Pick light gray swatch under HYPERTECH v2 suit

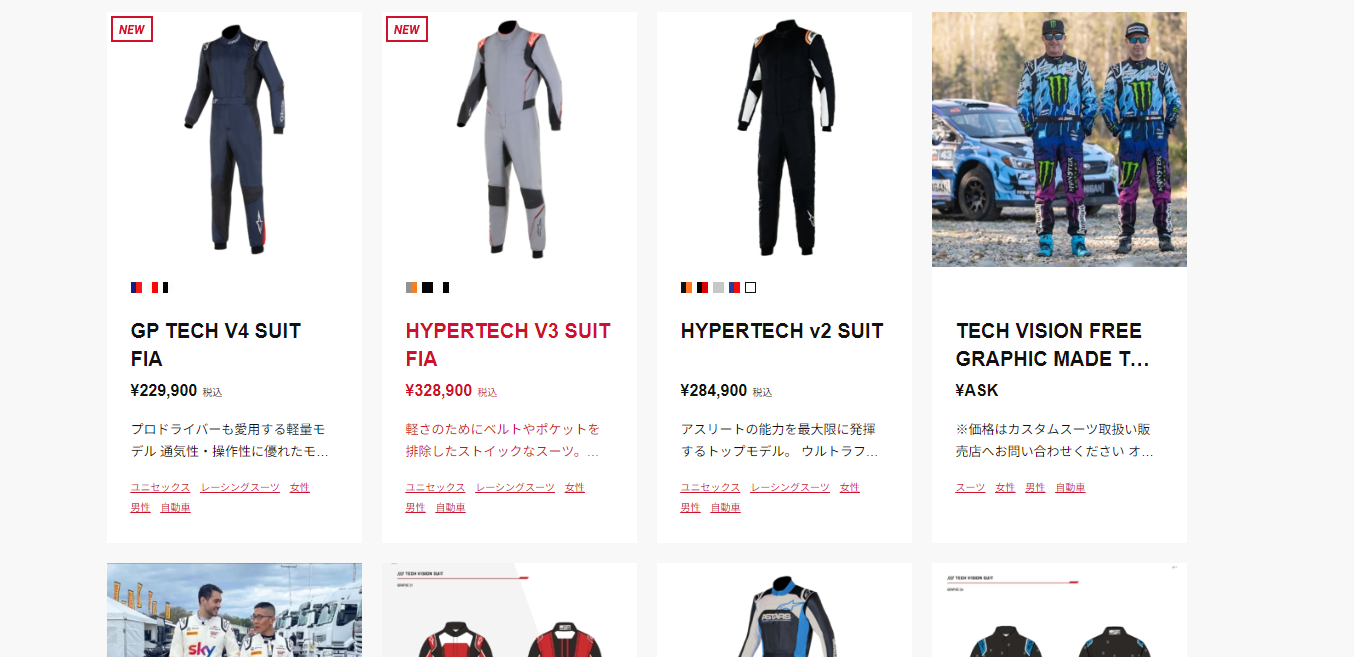[x=718, y=288]
